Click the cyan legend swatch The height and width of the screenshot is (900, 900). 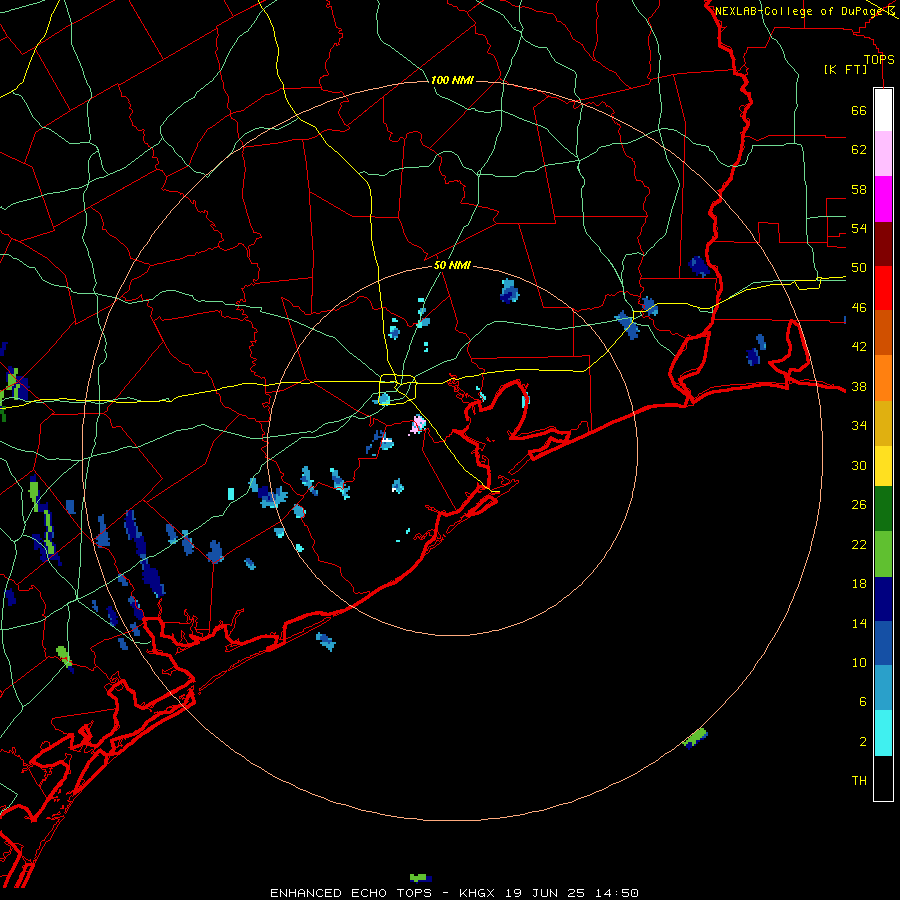coord(883,733)
